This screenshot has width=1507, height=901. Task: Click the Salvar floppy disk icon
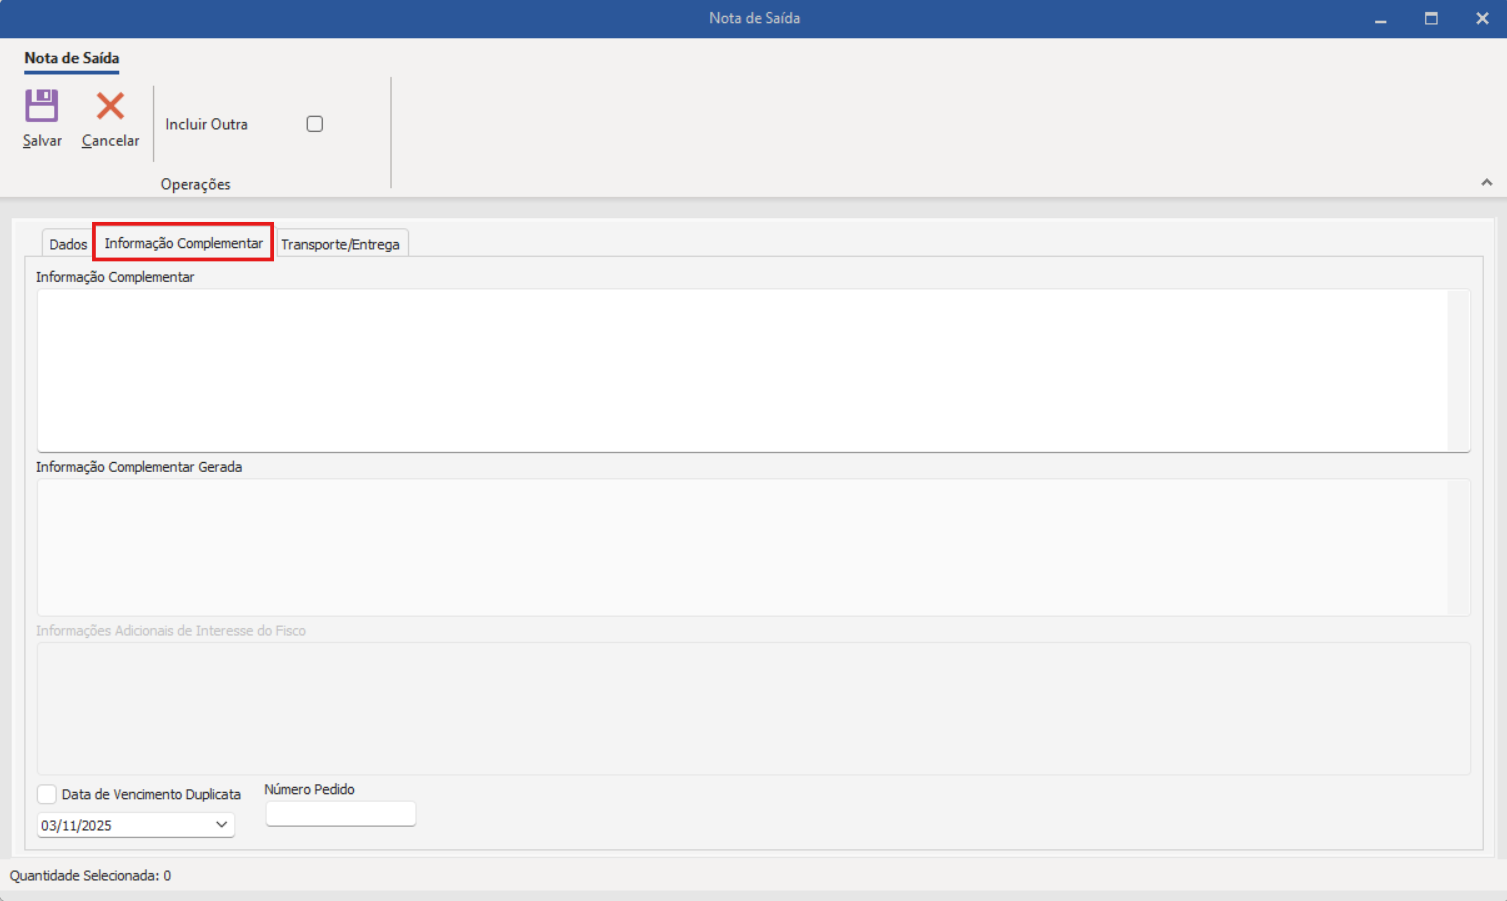coord(42,106)
